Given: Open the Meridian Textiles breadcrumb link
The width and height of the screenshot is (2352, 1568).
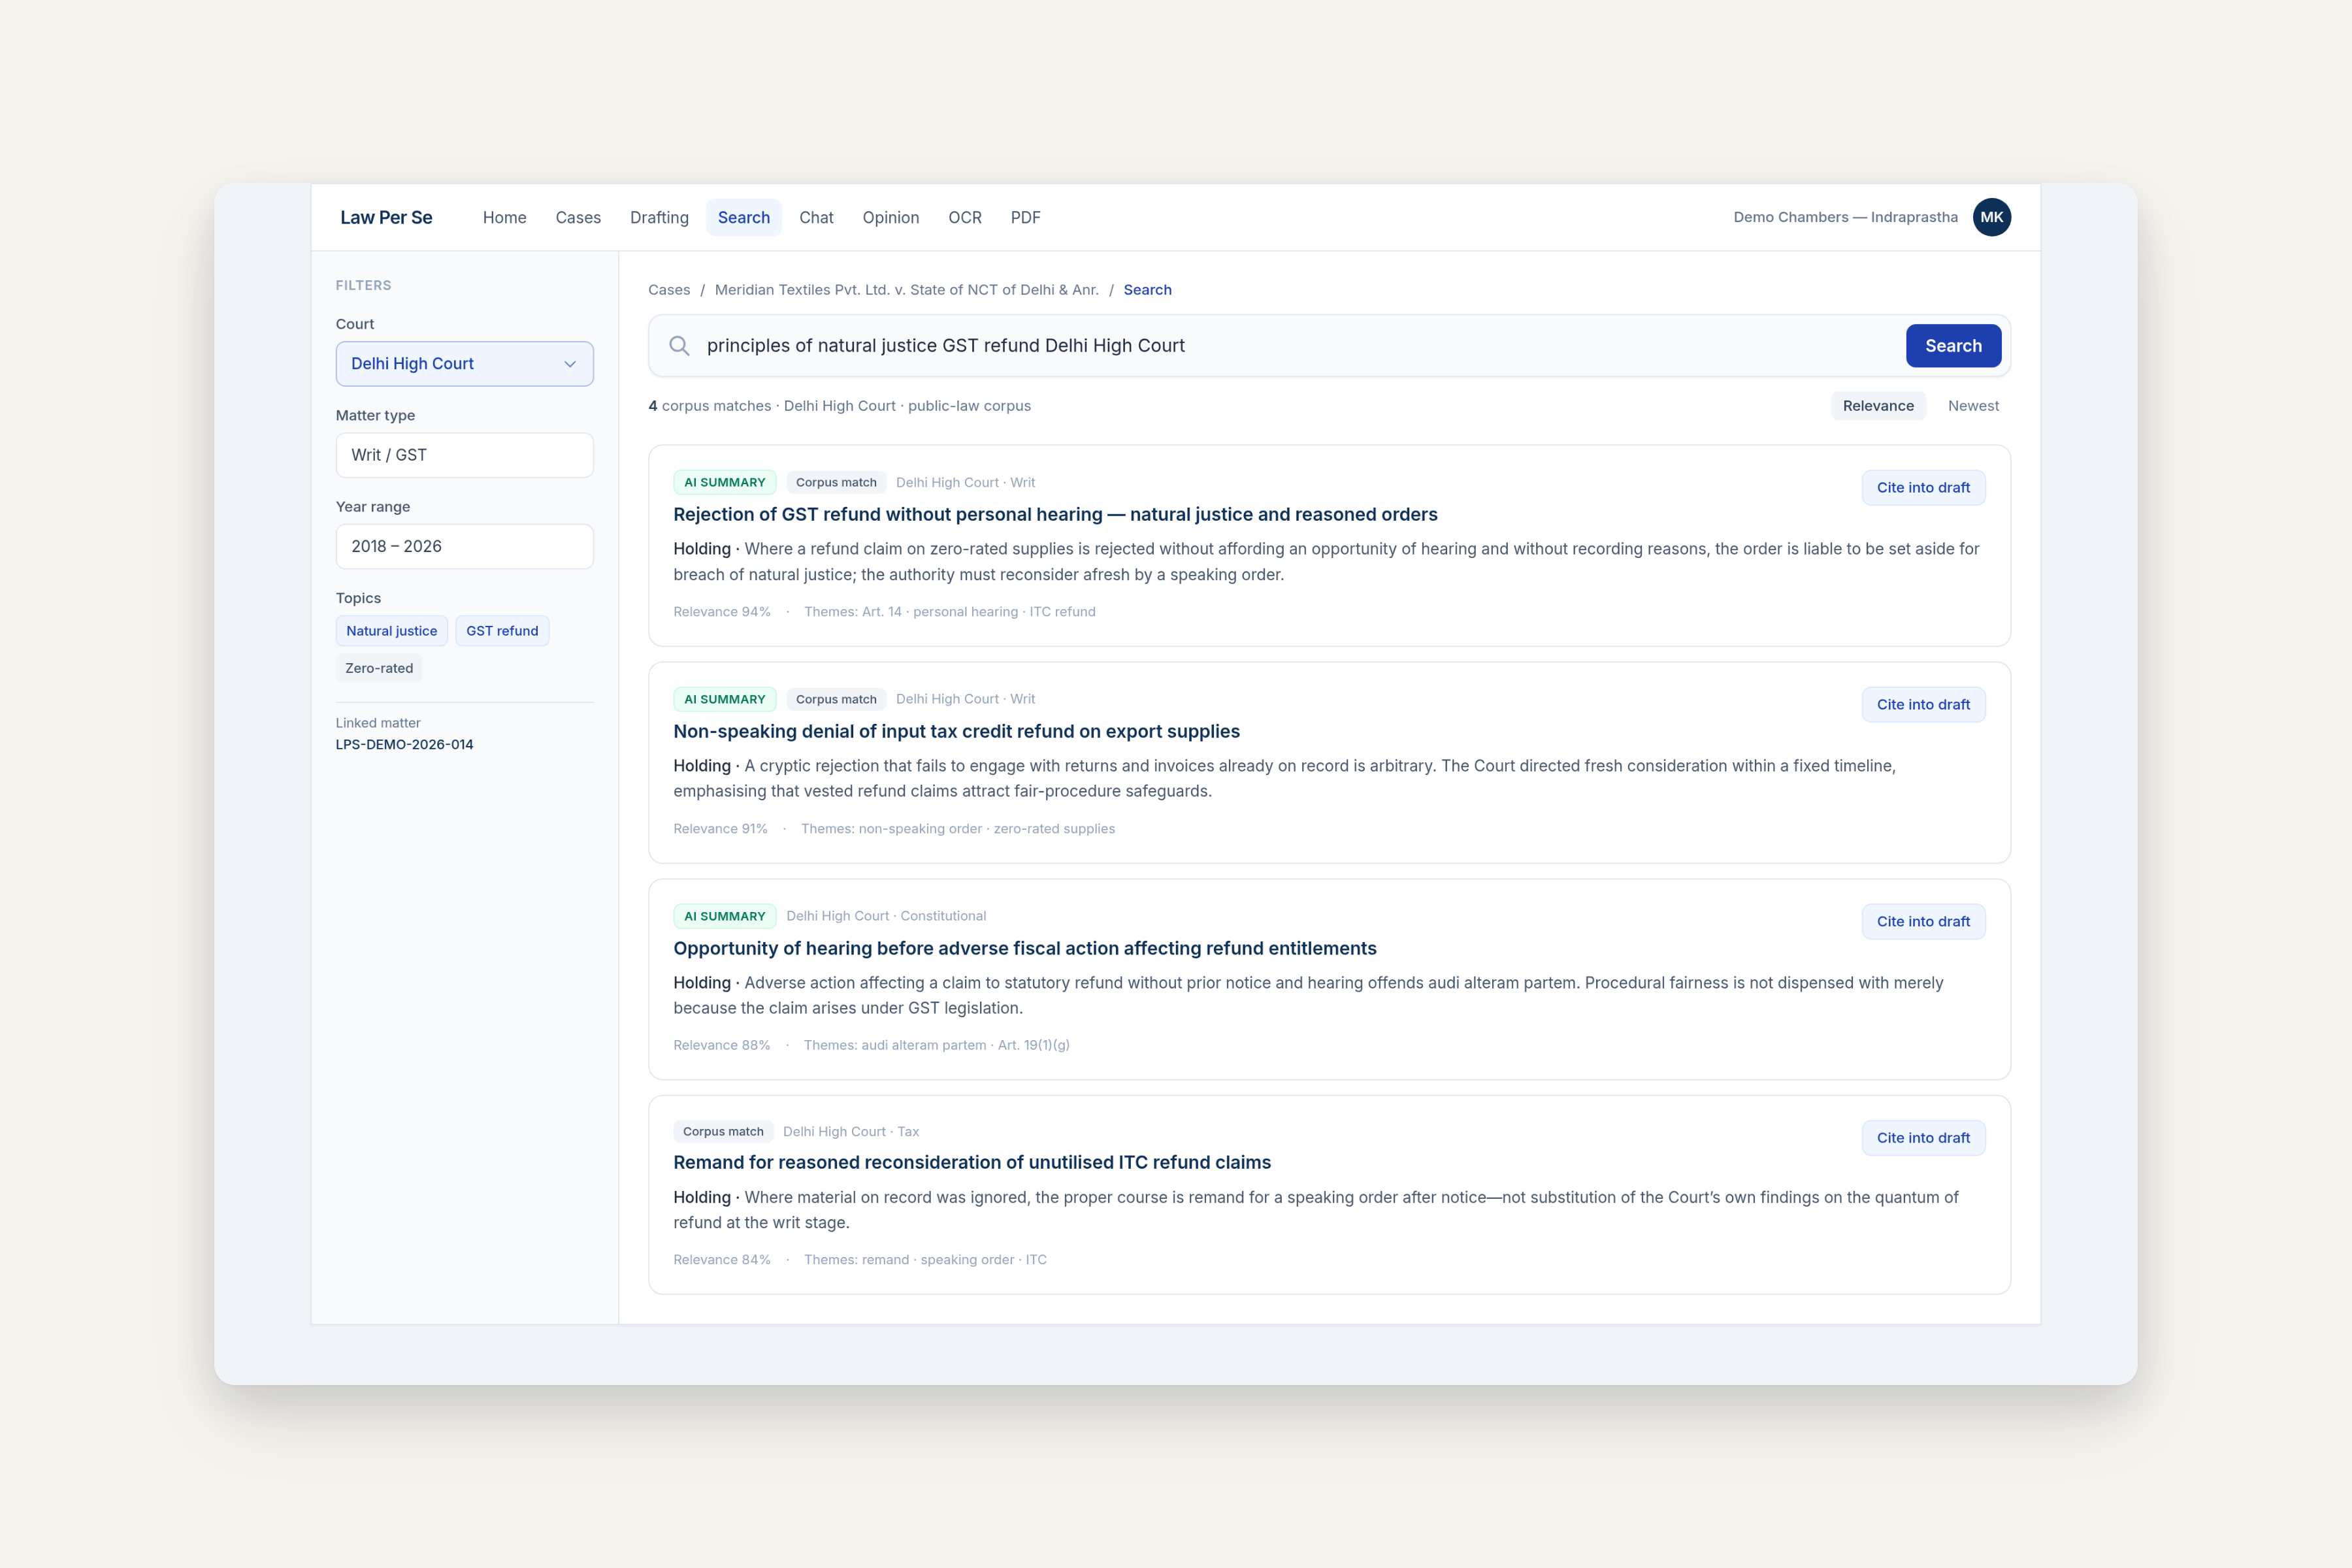Looking at the screenshot, I should click(906, 290).
